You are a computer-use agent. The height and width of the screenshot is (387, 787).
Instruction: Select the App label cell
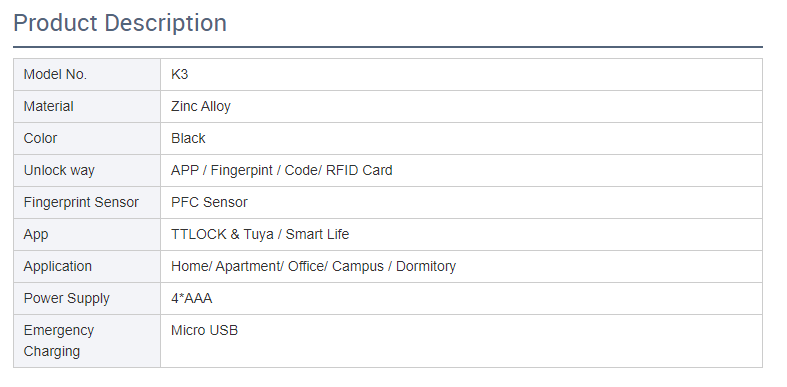tap(87, 234)
